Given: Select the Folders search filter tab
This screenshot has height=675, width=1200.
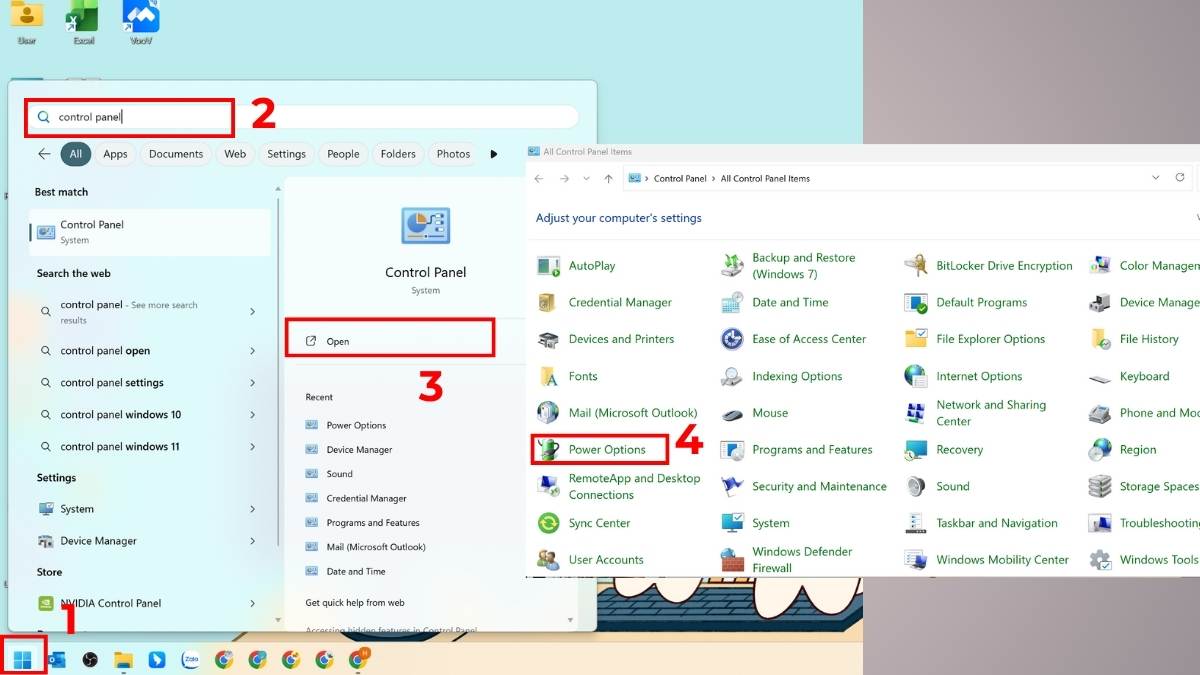Looking at the screenshot, I should click(398, 154).
